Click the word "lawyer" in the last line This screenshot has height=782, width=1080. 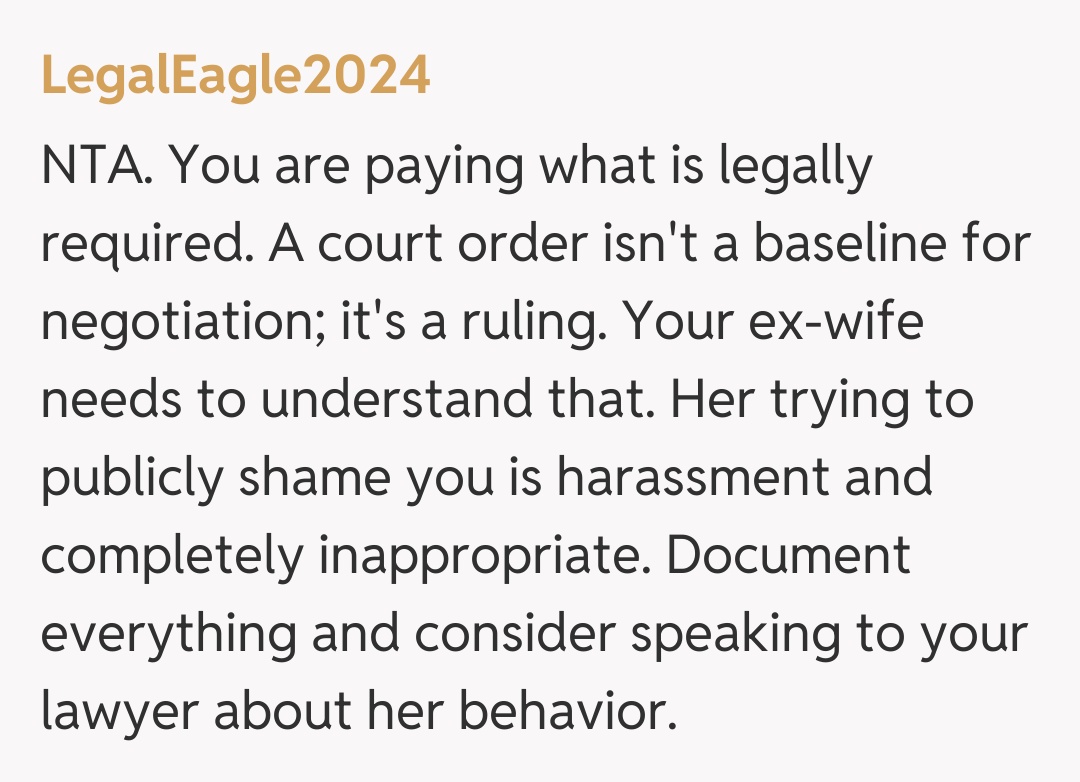(121, 711)
